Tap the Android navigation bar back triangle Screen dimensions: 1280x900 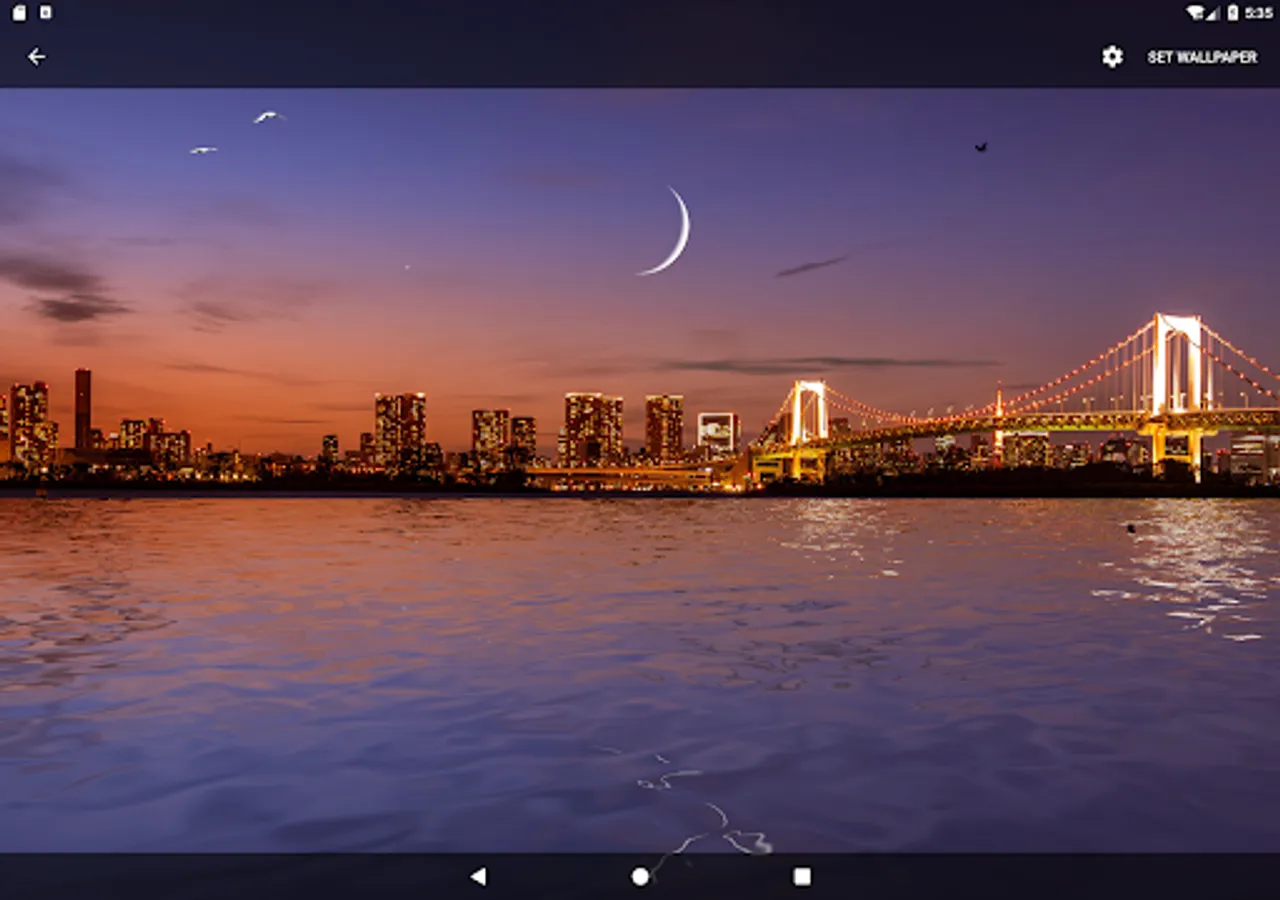478,876
